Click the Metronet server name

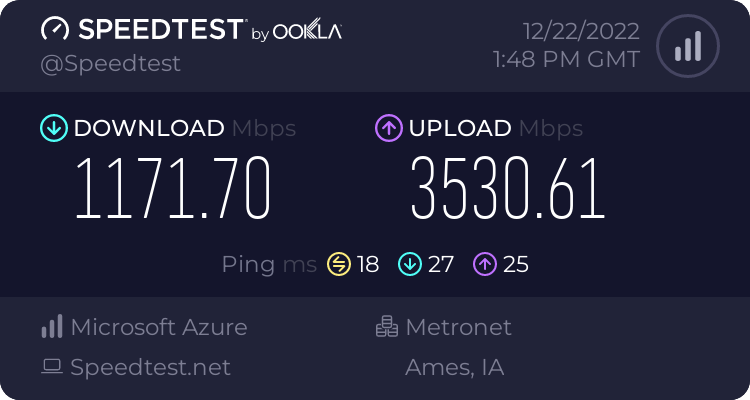coord(459,327)
